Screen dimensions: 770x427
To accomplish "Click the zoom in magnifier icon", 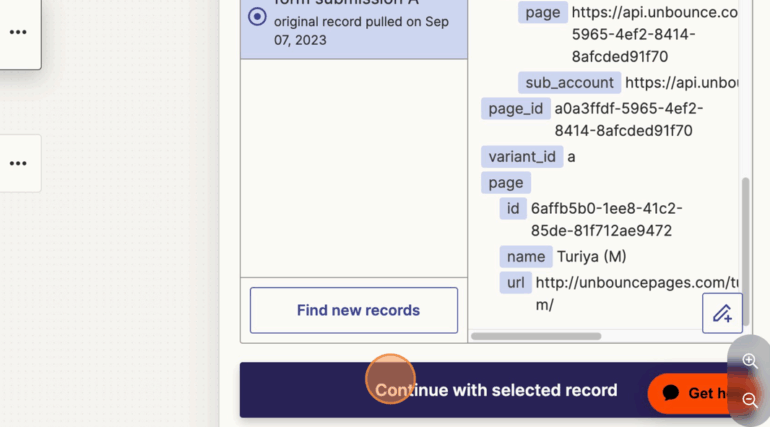I will click(x=750, y=361).
